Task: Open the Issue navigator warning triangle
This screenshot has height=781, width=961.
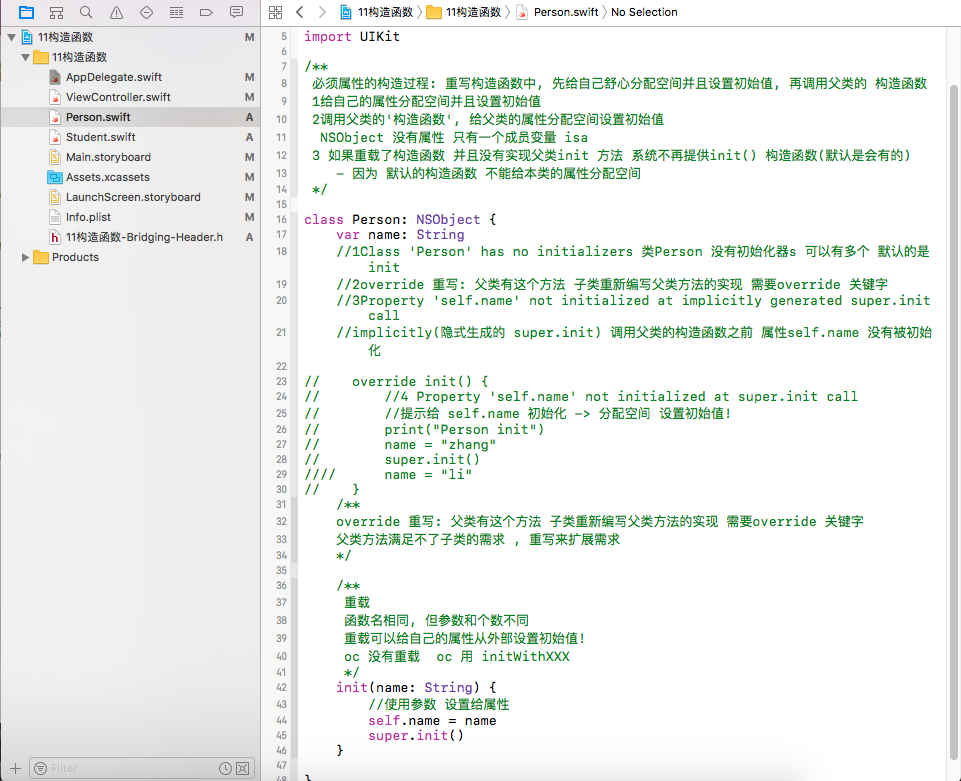Action: click(x=116, y=12)
